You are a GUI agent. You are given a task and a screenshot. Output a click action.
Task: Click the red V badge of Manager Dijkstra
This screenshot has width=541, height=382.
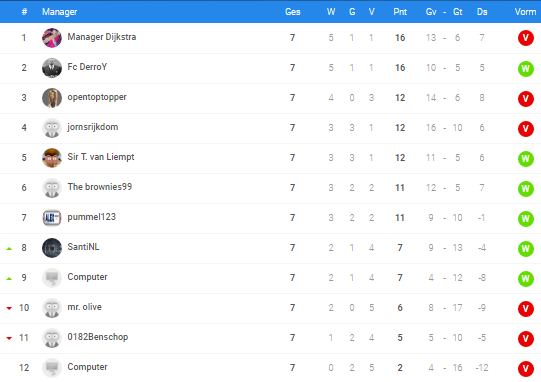point(525,38)
